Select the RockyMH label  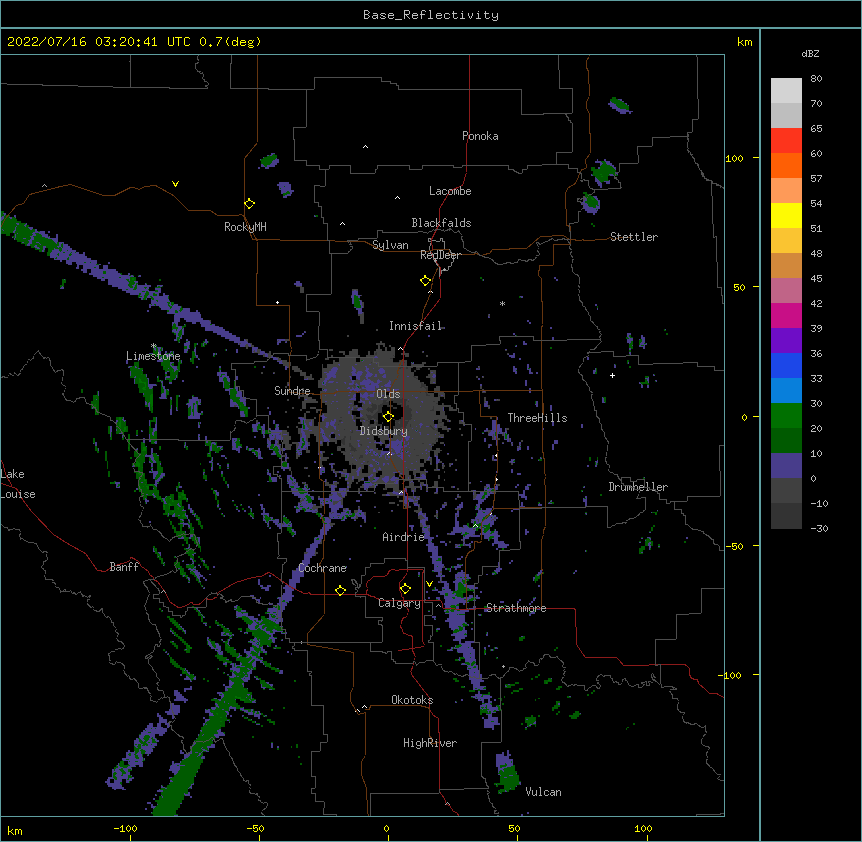(x=245, y=227)
